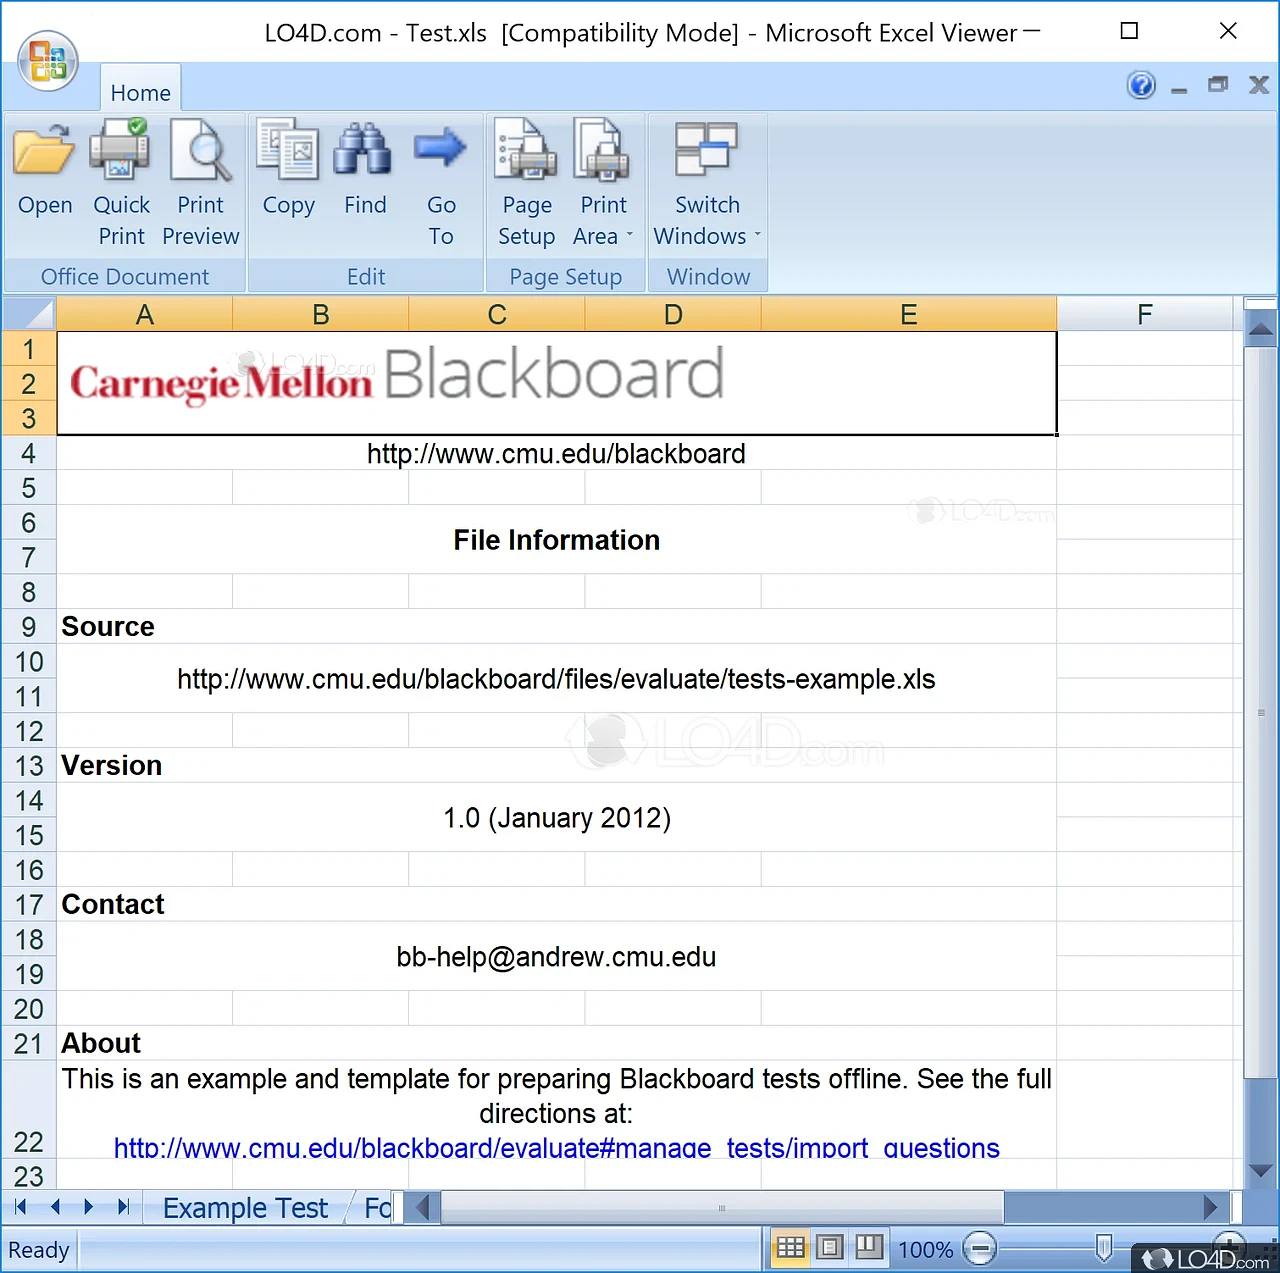Switch to Page Layout view
The height and width of the screenshot is (1273, 1280).
829,1247
